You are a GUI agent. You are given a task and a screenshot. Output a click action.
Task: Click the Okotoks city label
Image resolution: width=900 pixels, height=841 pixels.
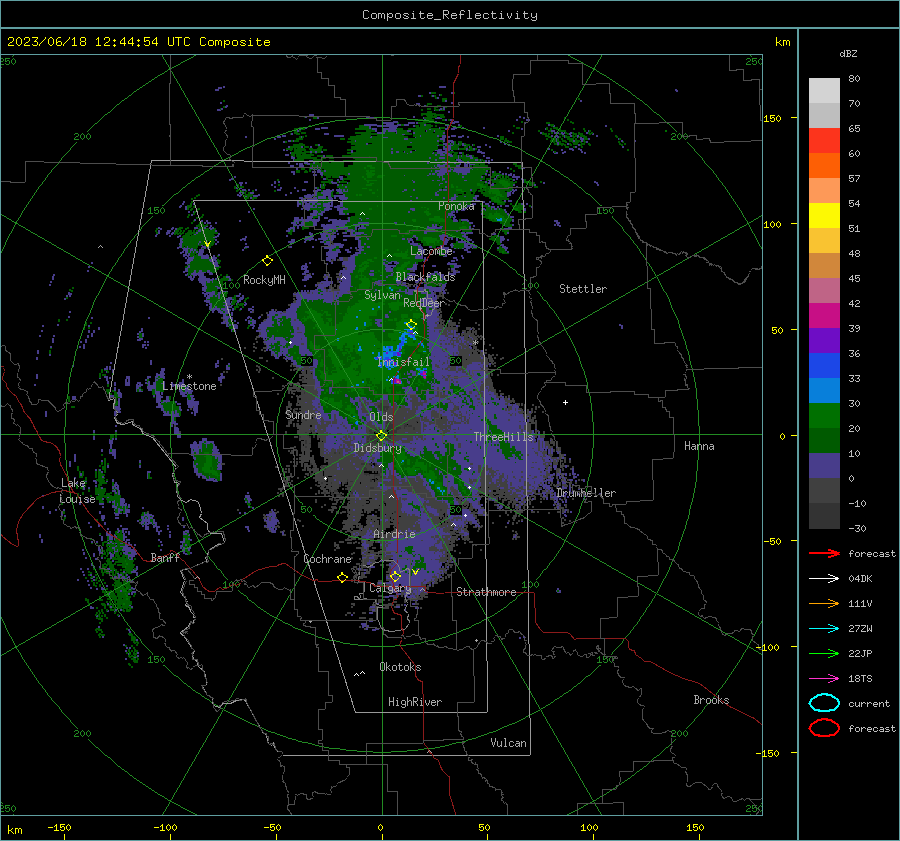pos(400,667)
